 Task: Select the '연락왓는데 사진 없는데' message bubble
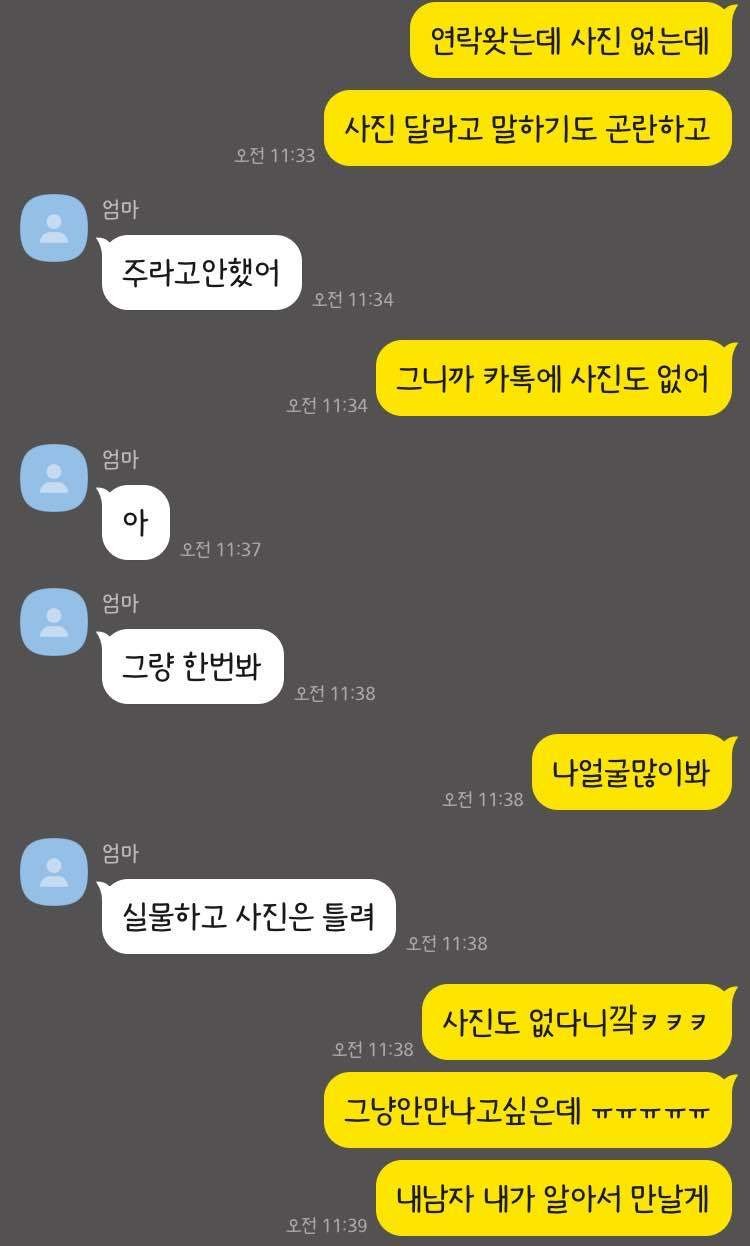(572, 40)
